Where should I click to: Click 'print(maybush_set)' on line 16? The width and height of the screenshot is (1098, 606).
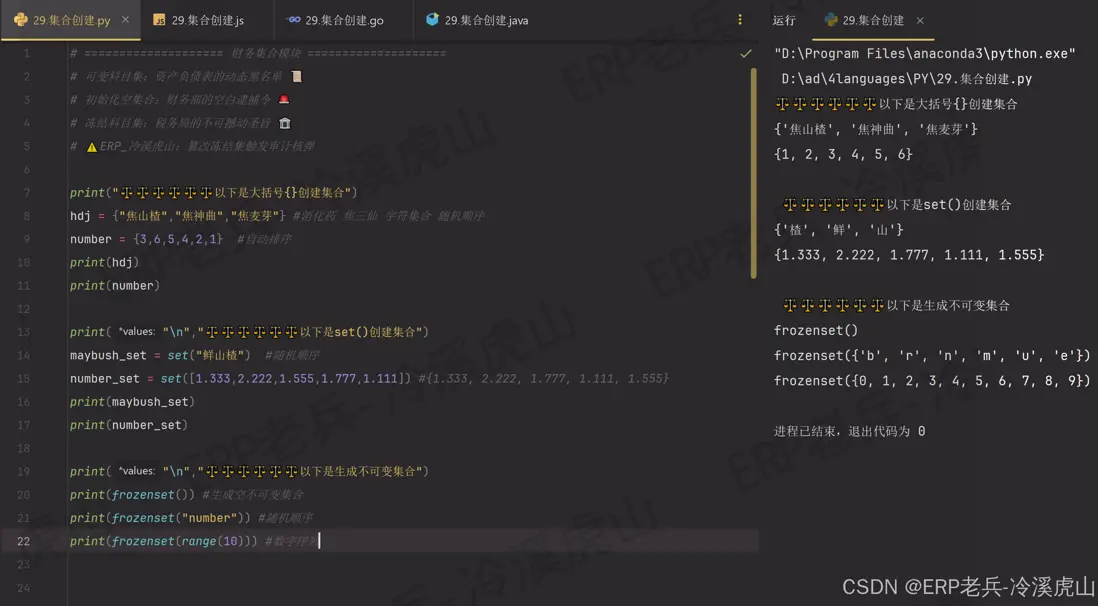coord(132,401)
